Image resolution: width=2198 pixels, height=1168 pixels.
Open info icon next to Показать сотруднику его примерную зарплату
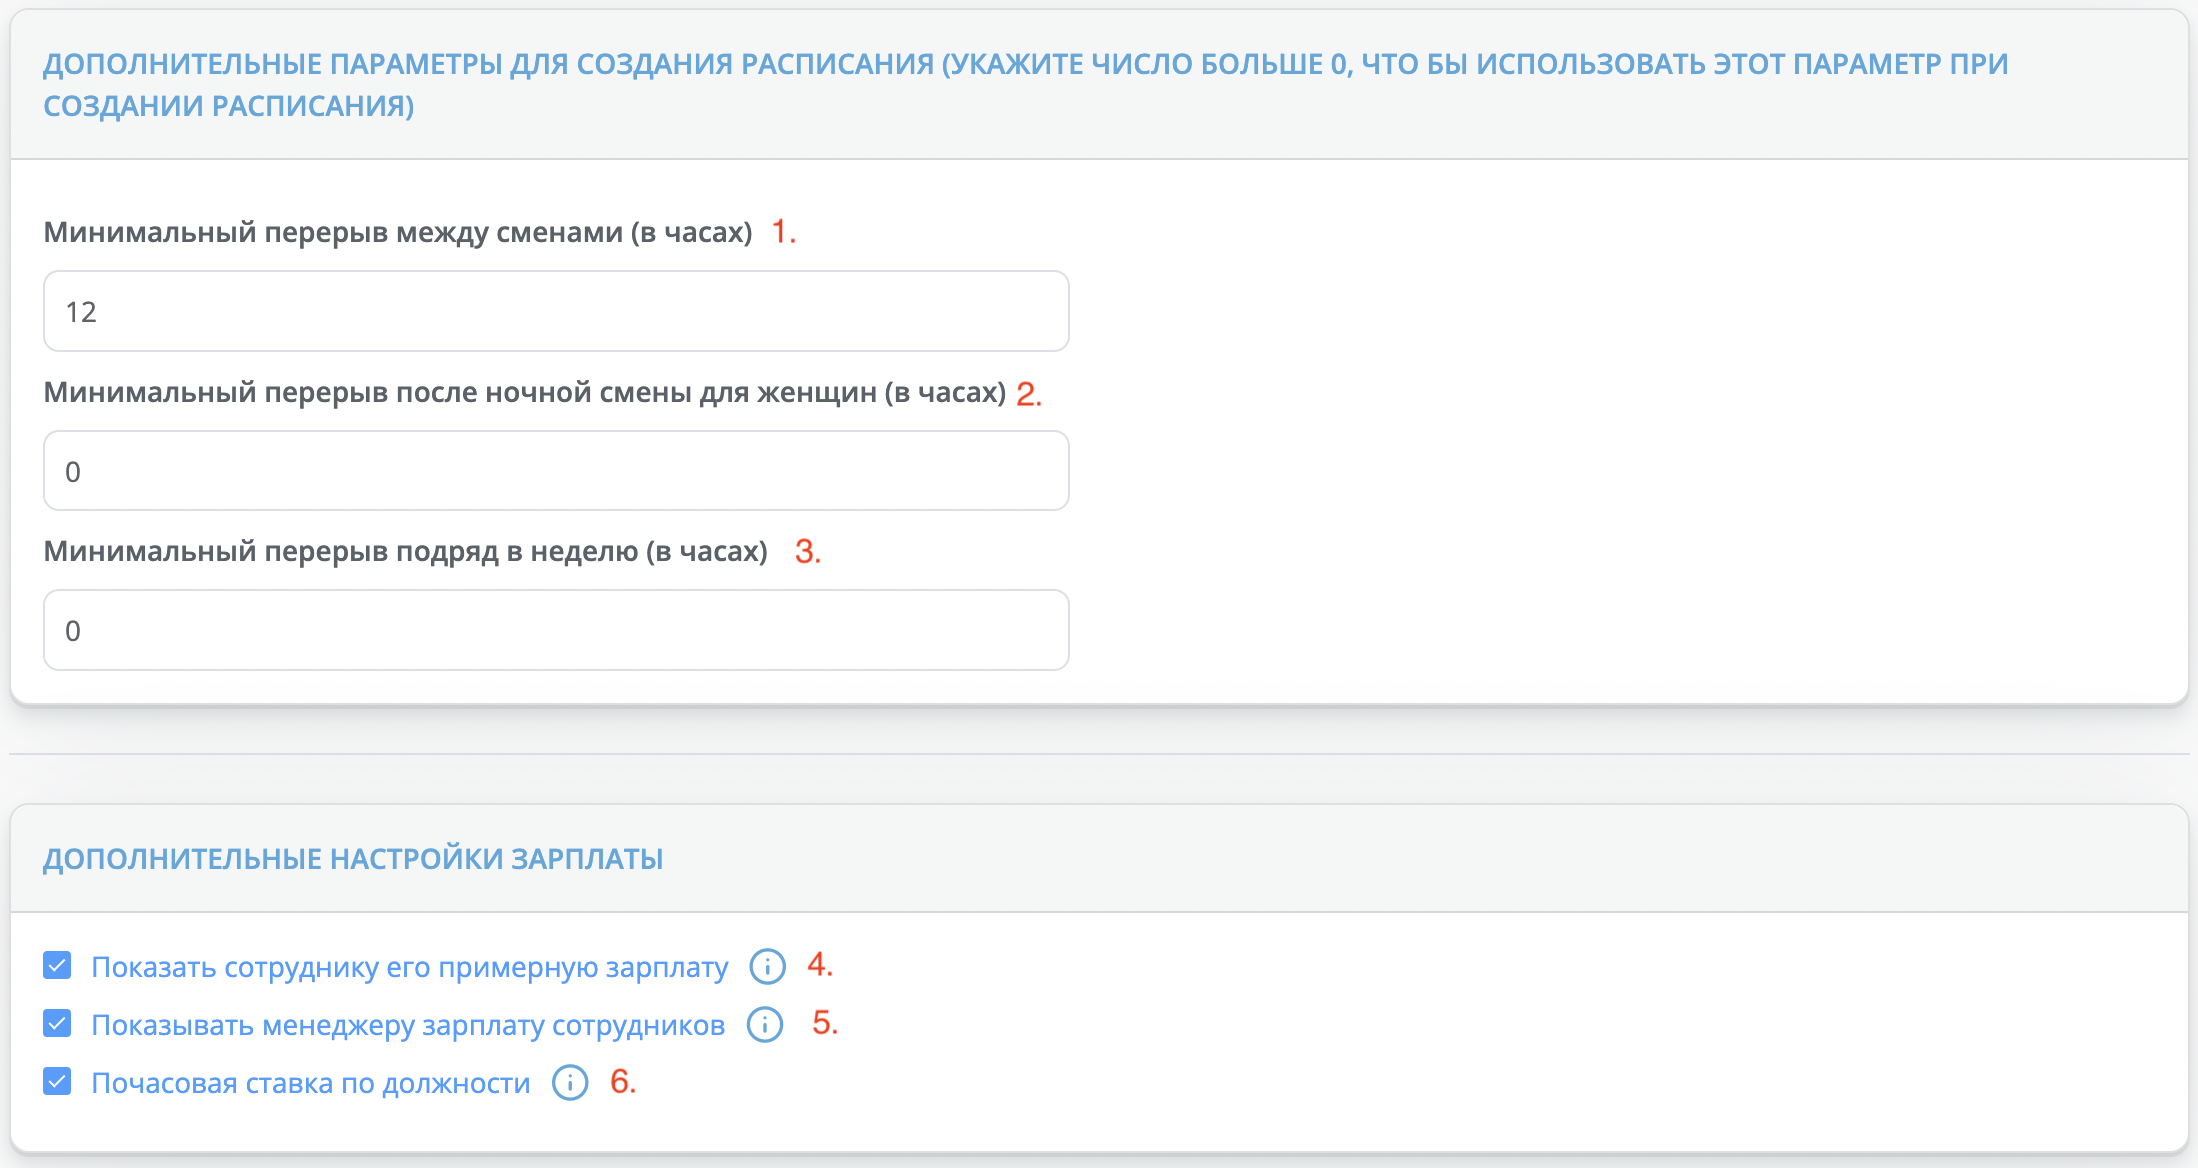point(767,966)
